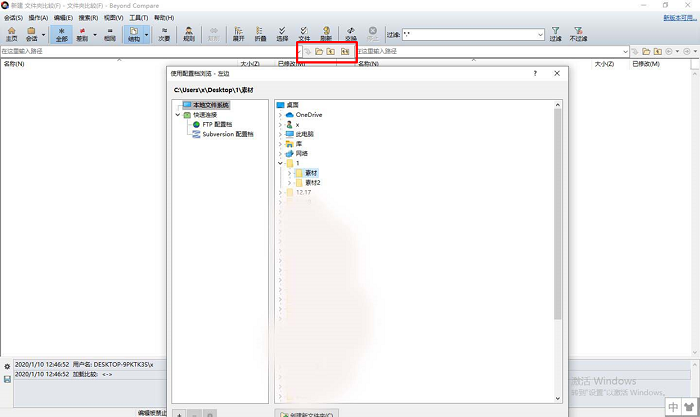Select the 素材 folder in the tree
The height and width of the screenshot is (417, 700).
[311, 173]
